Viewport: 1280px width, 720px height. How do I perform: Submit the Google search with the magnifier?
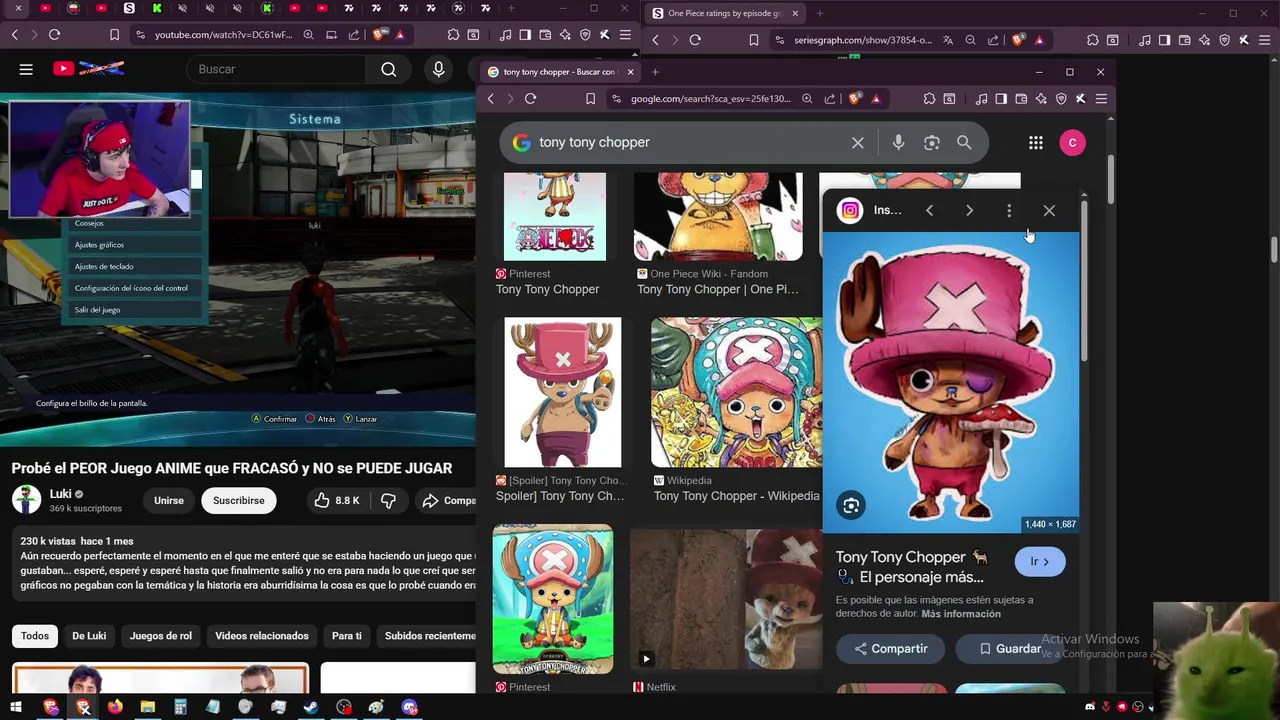(x=964, y=143)
